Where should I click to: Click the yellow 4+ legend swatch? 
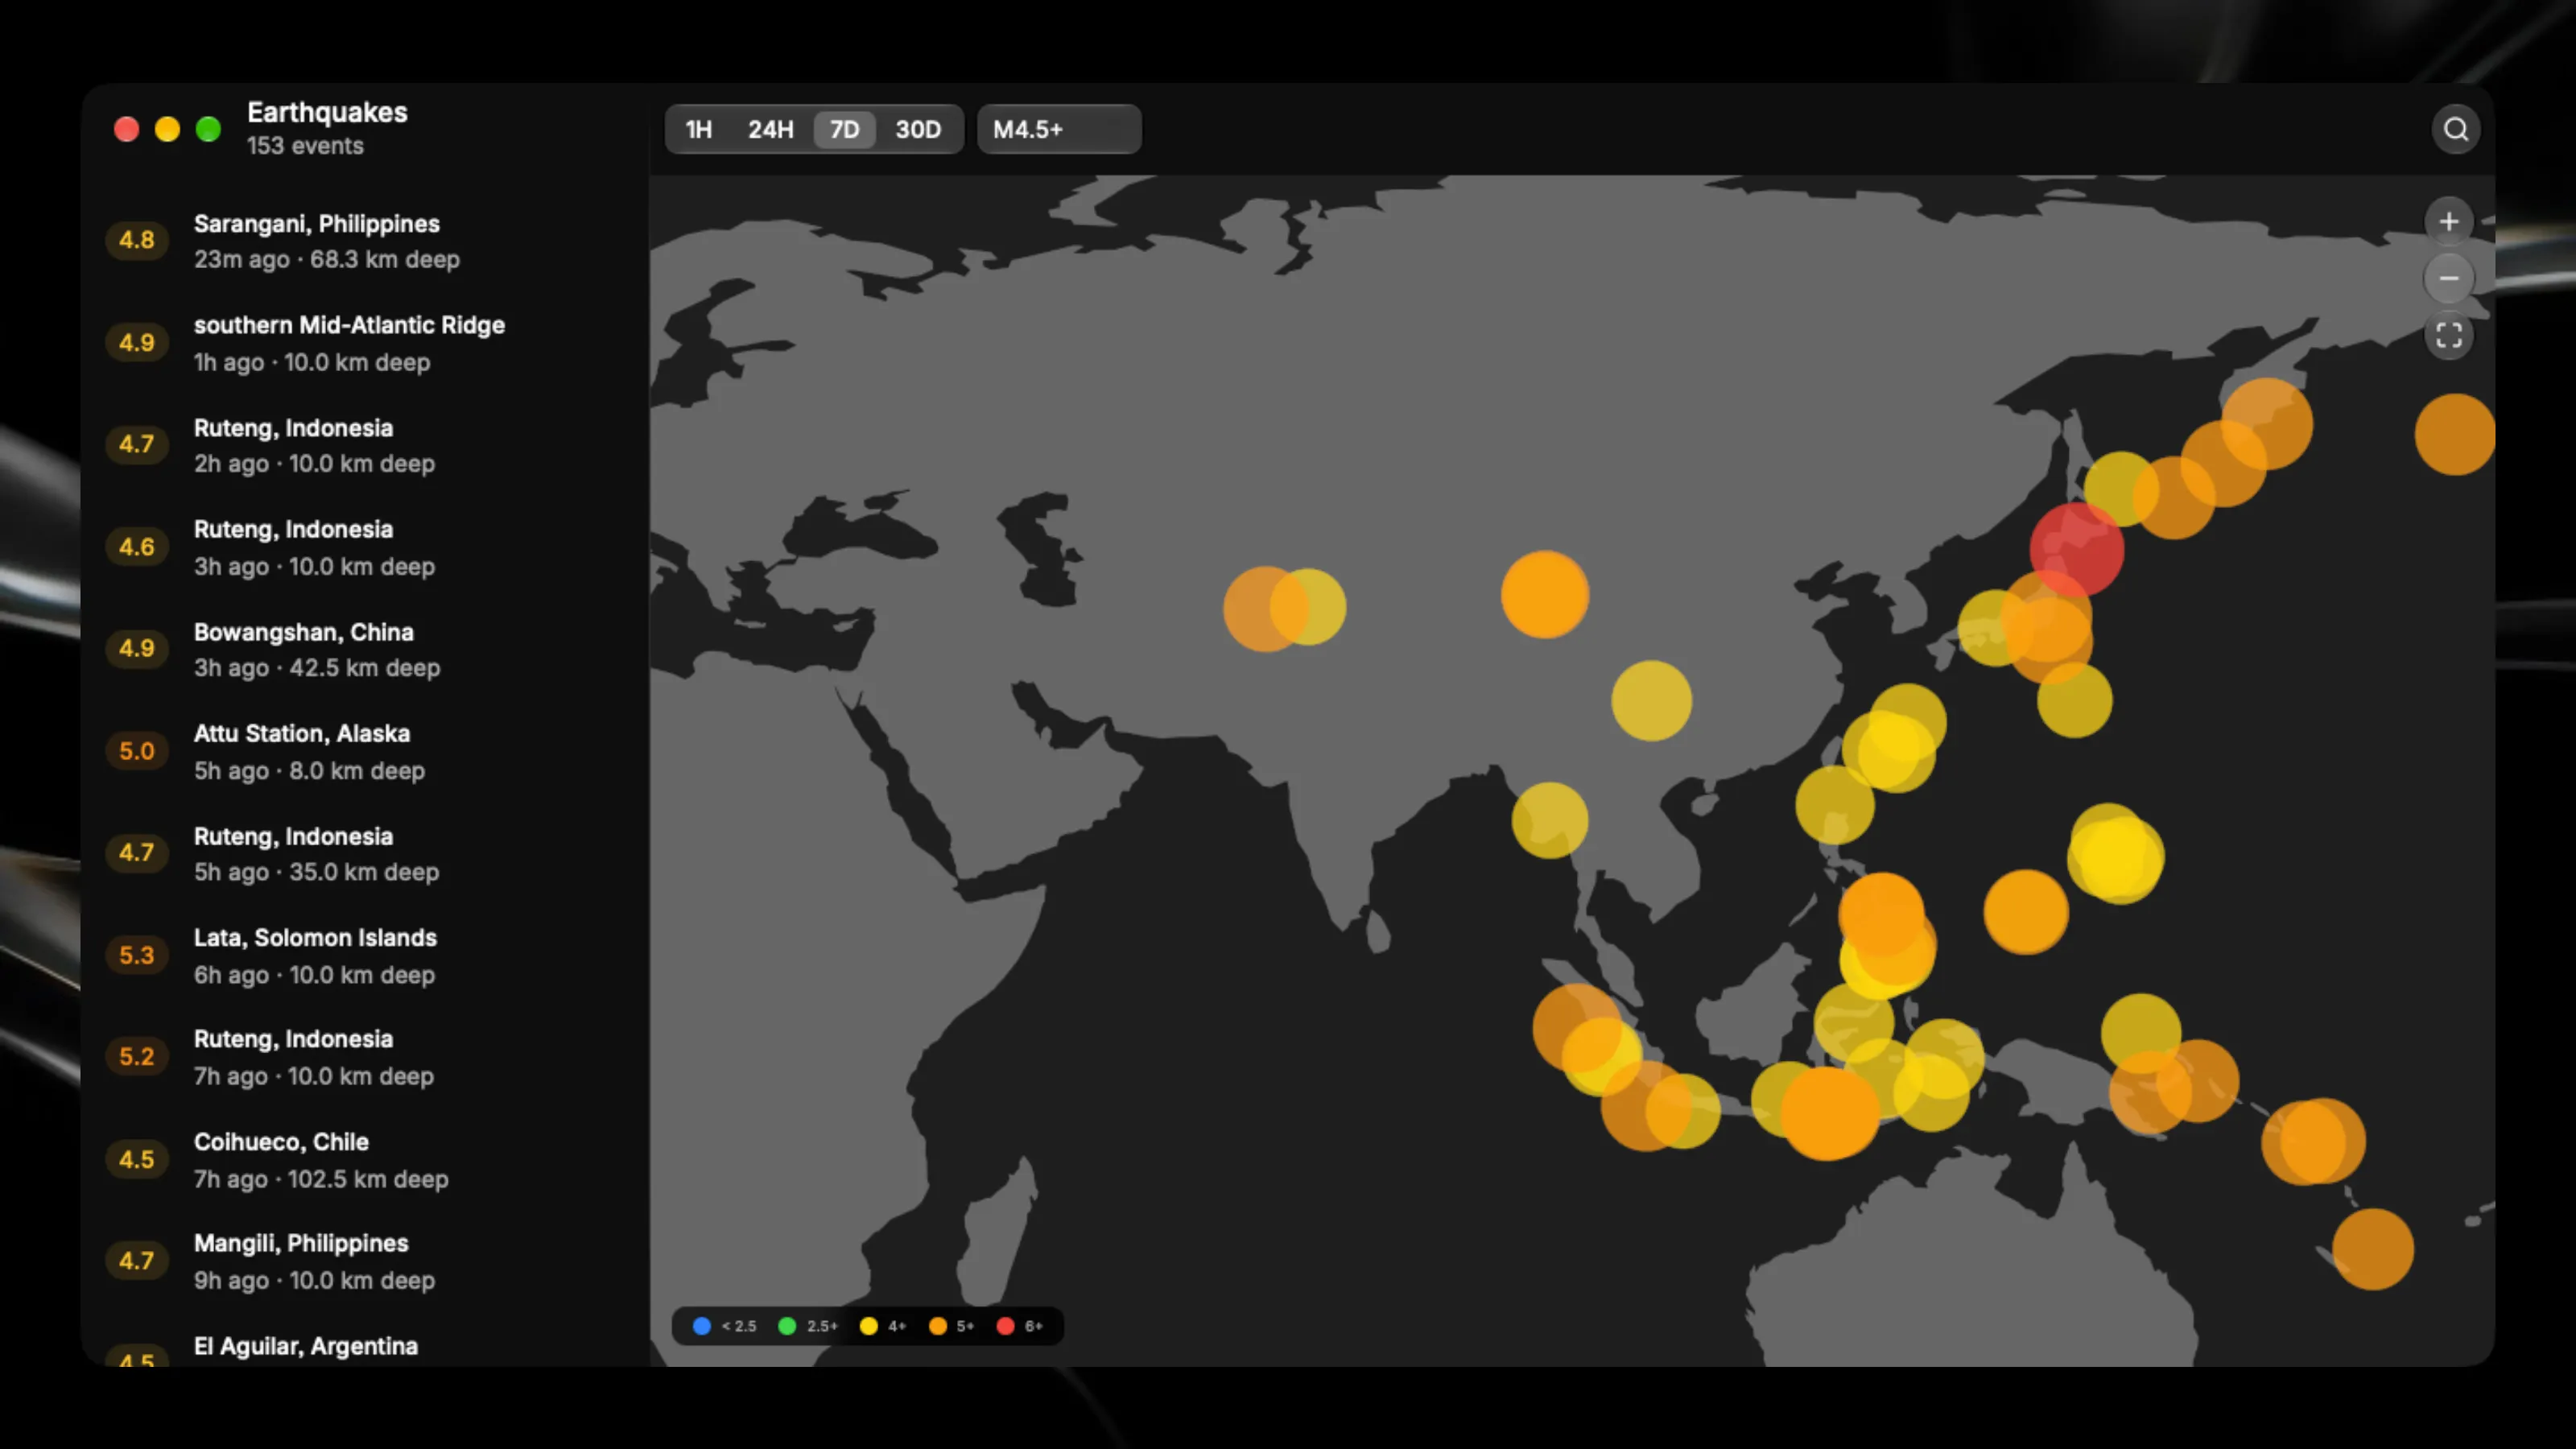pos(869,1326)
